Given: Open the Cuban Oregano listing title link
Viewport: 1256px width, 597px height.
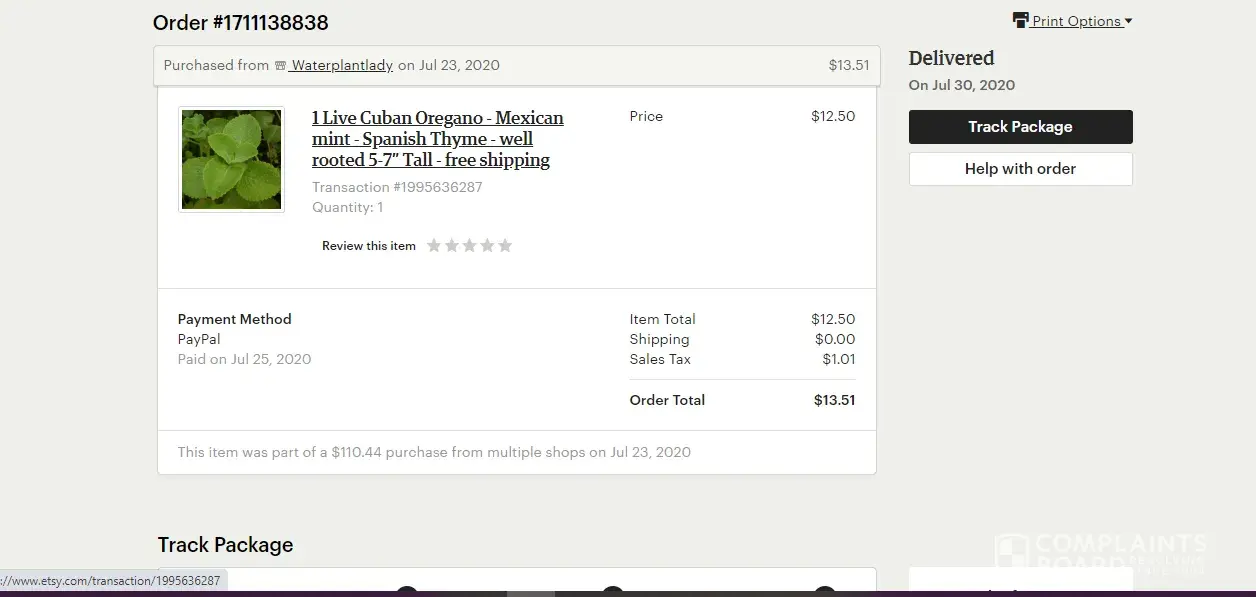Looking at the screenshot, I should 437,139.
